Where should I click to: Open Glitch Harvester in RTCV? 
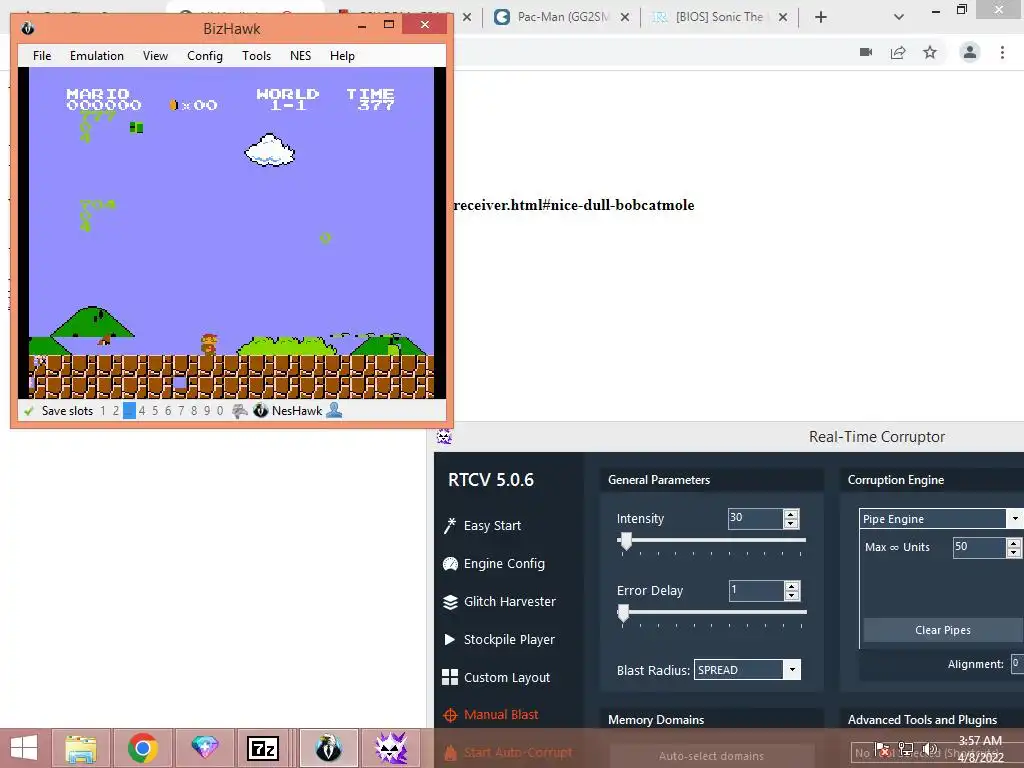[509, 601]
